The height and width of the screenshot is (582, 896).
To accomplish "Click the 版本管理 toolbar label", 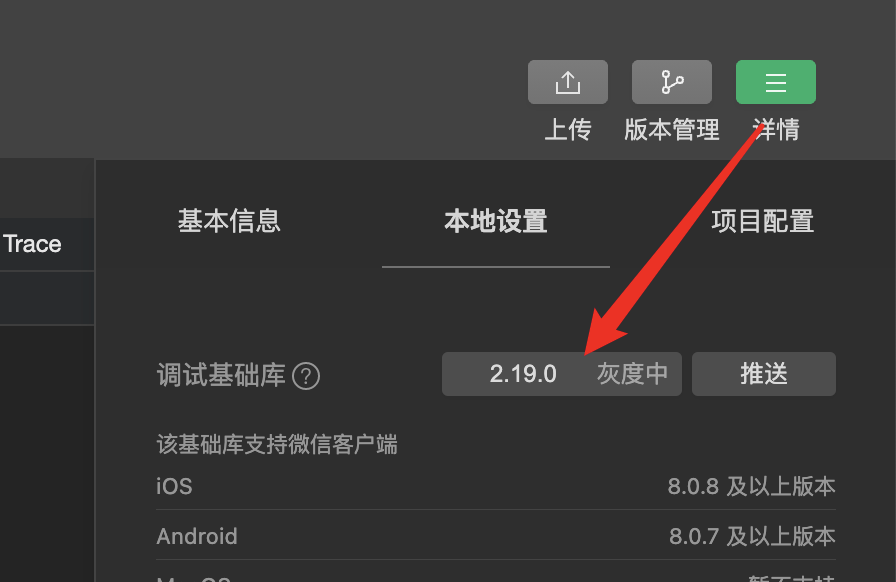I will (x=671, y=130).
